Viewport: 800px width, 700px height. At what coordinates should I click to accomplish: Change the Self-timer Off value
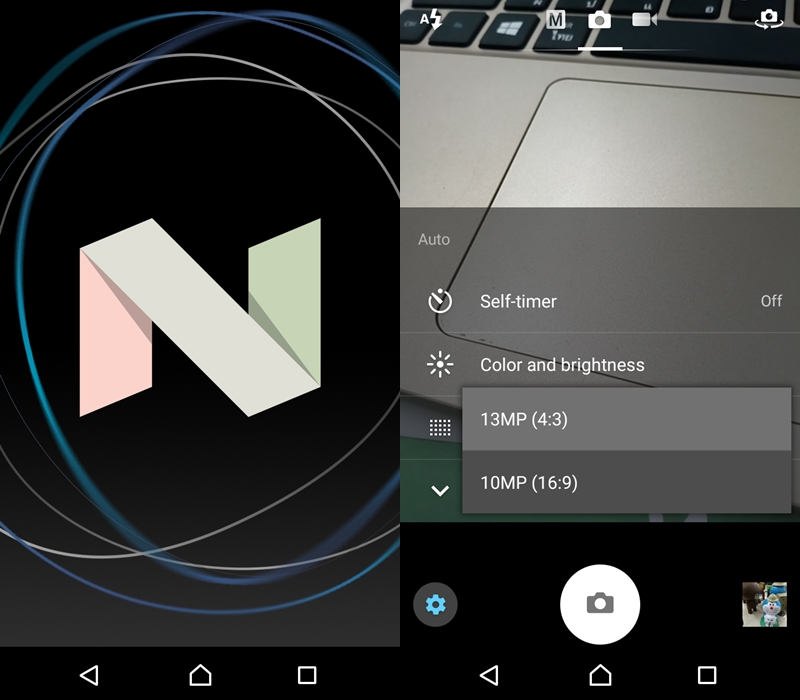(x=771, y=301)
